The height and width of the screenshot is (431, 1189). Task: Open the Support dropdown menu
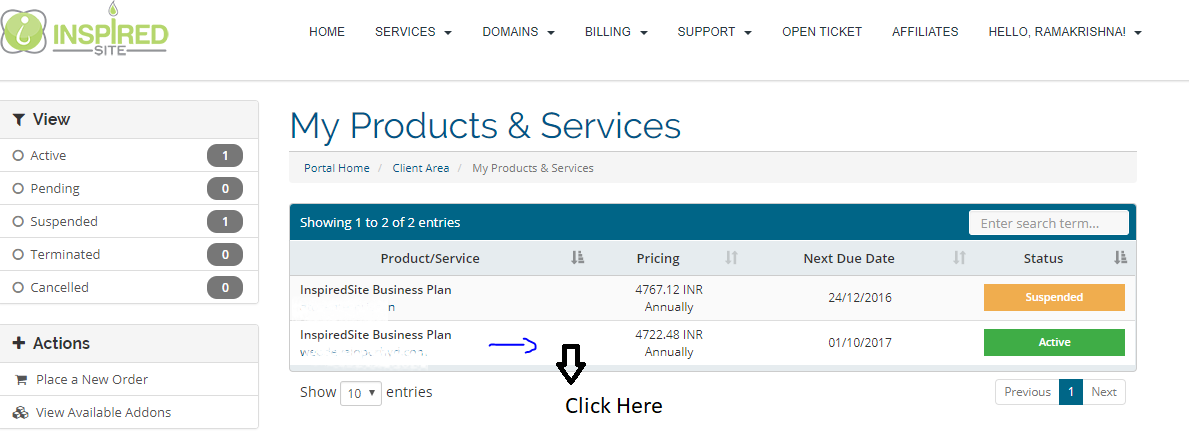pyautogui.click(x=714, y=32)
